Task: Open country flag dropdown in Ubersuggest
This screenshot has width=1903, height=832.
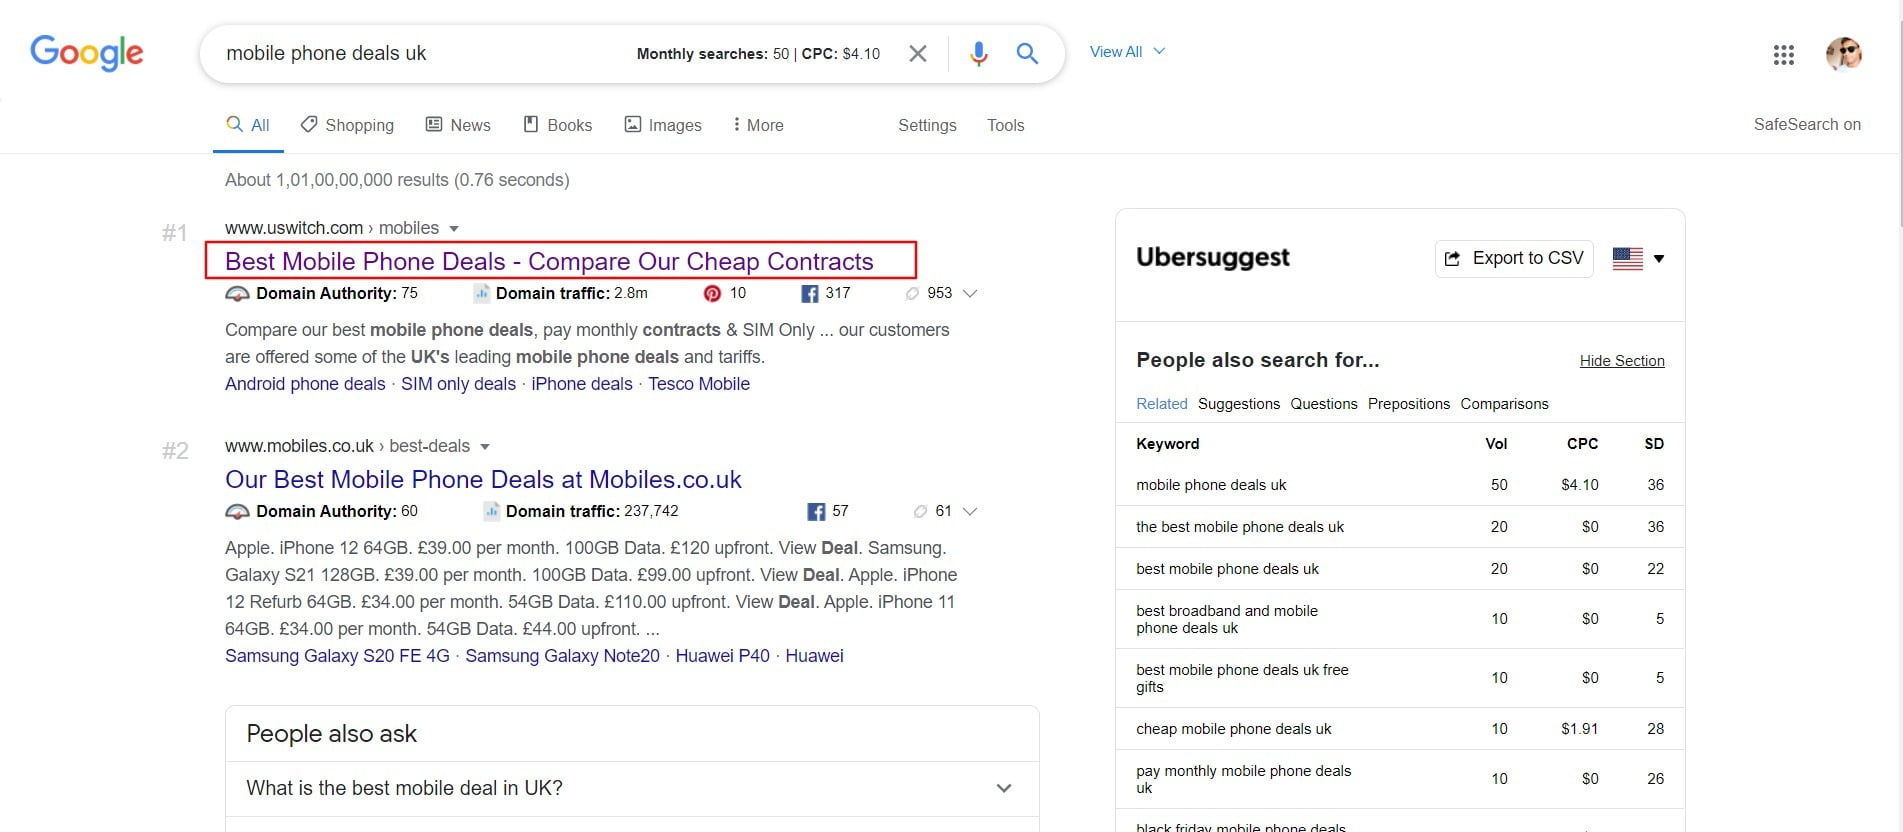Action: point(1638,258)
